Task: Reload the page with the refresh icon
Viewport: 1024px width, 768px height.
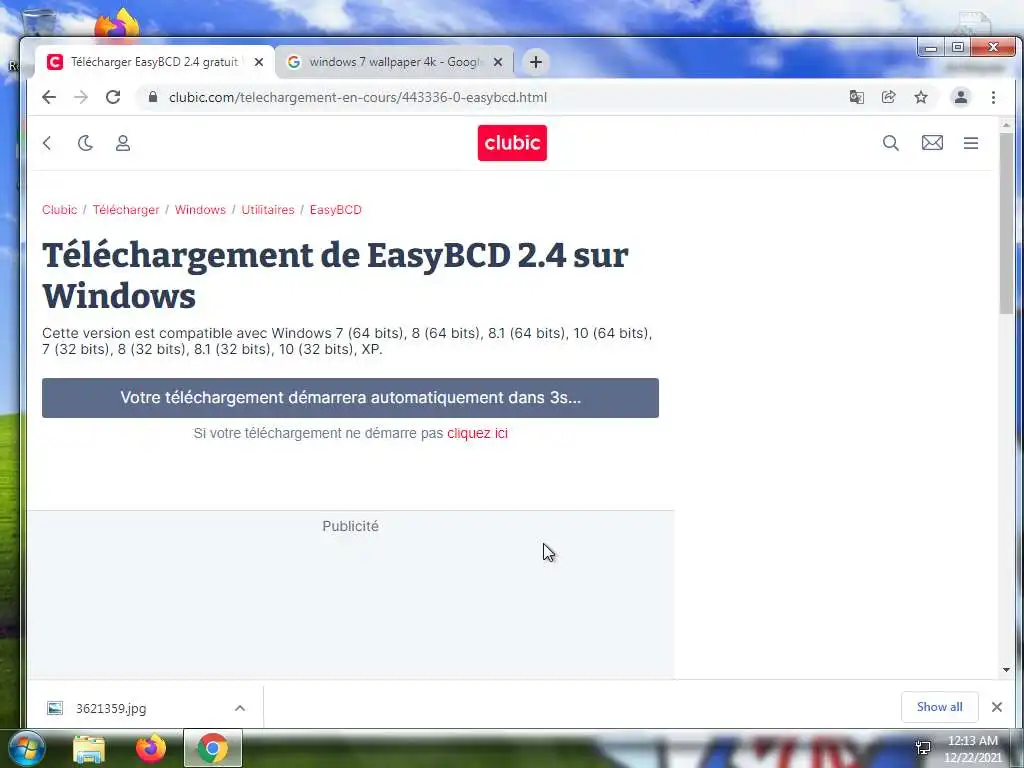Action: tap(113, 97)
